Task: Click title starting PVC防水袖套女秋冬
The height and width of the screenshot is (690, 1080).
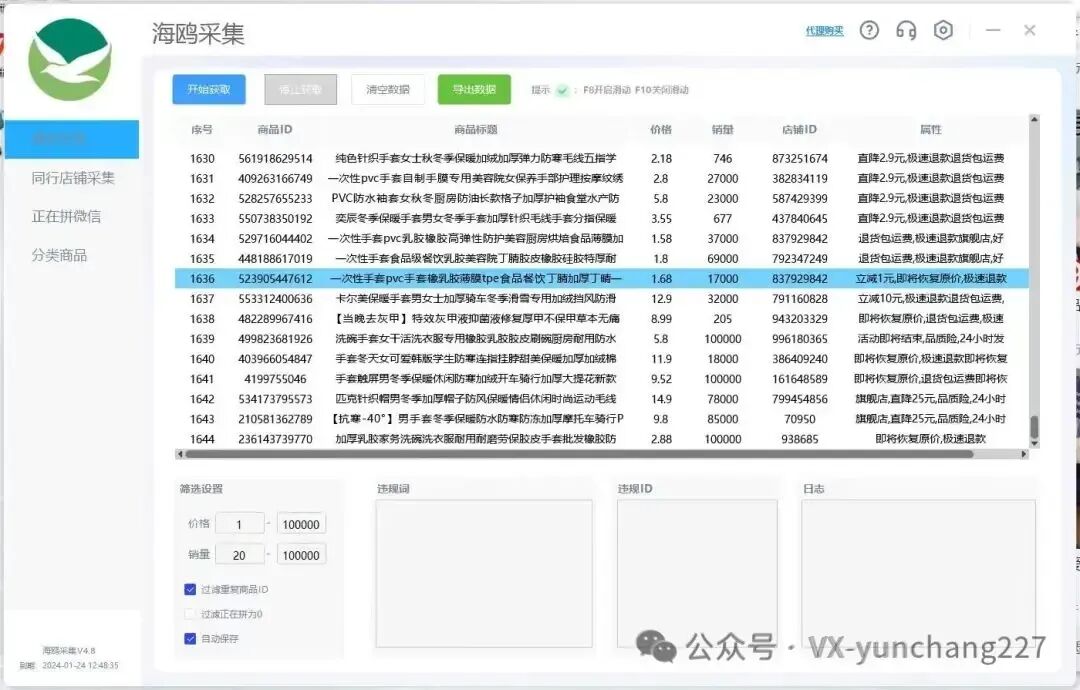Action: (475, 198)
